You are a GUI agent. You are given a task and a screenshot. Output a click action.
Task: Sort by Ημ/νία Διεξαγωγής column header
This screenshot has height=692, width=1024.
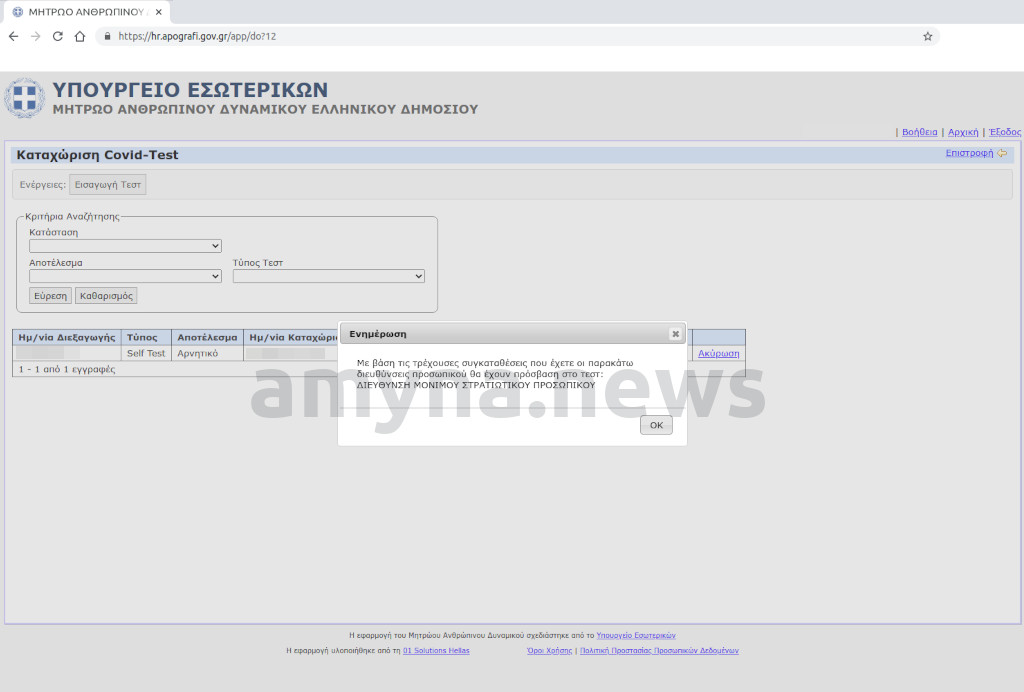coord(67,338)
